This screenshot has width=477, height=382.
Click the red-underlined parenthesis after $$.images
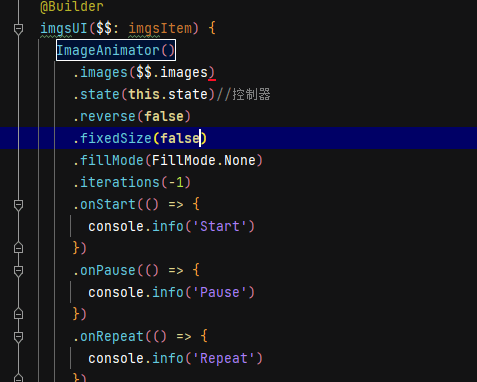click(x=212, y=73)
